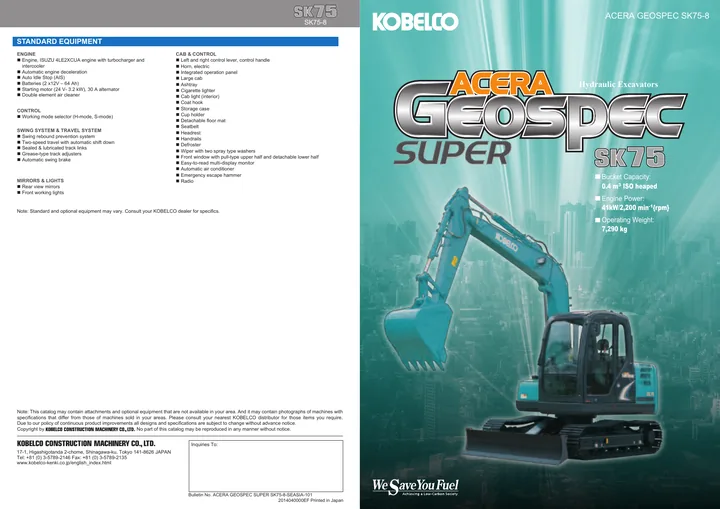
Task: Click the 'Inquiries To:' box
Action: (x=266, y=466)
